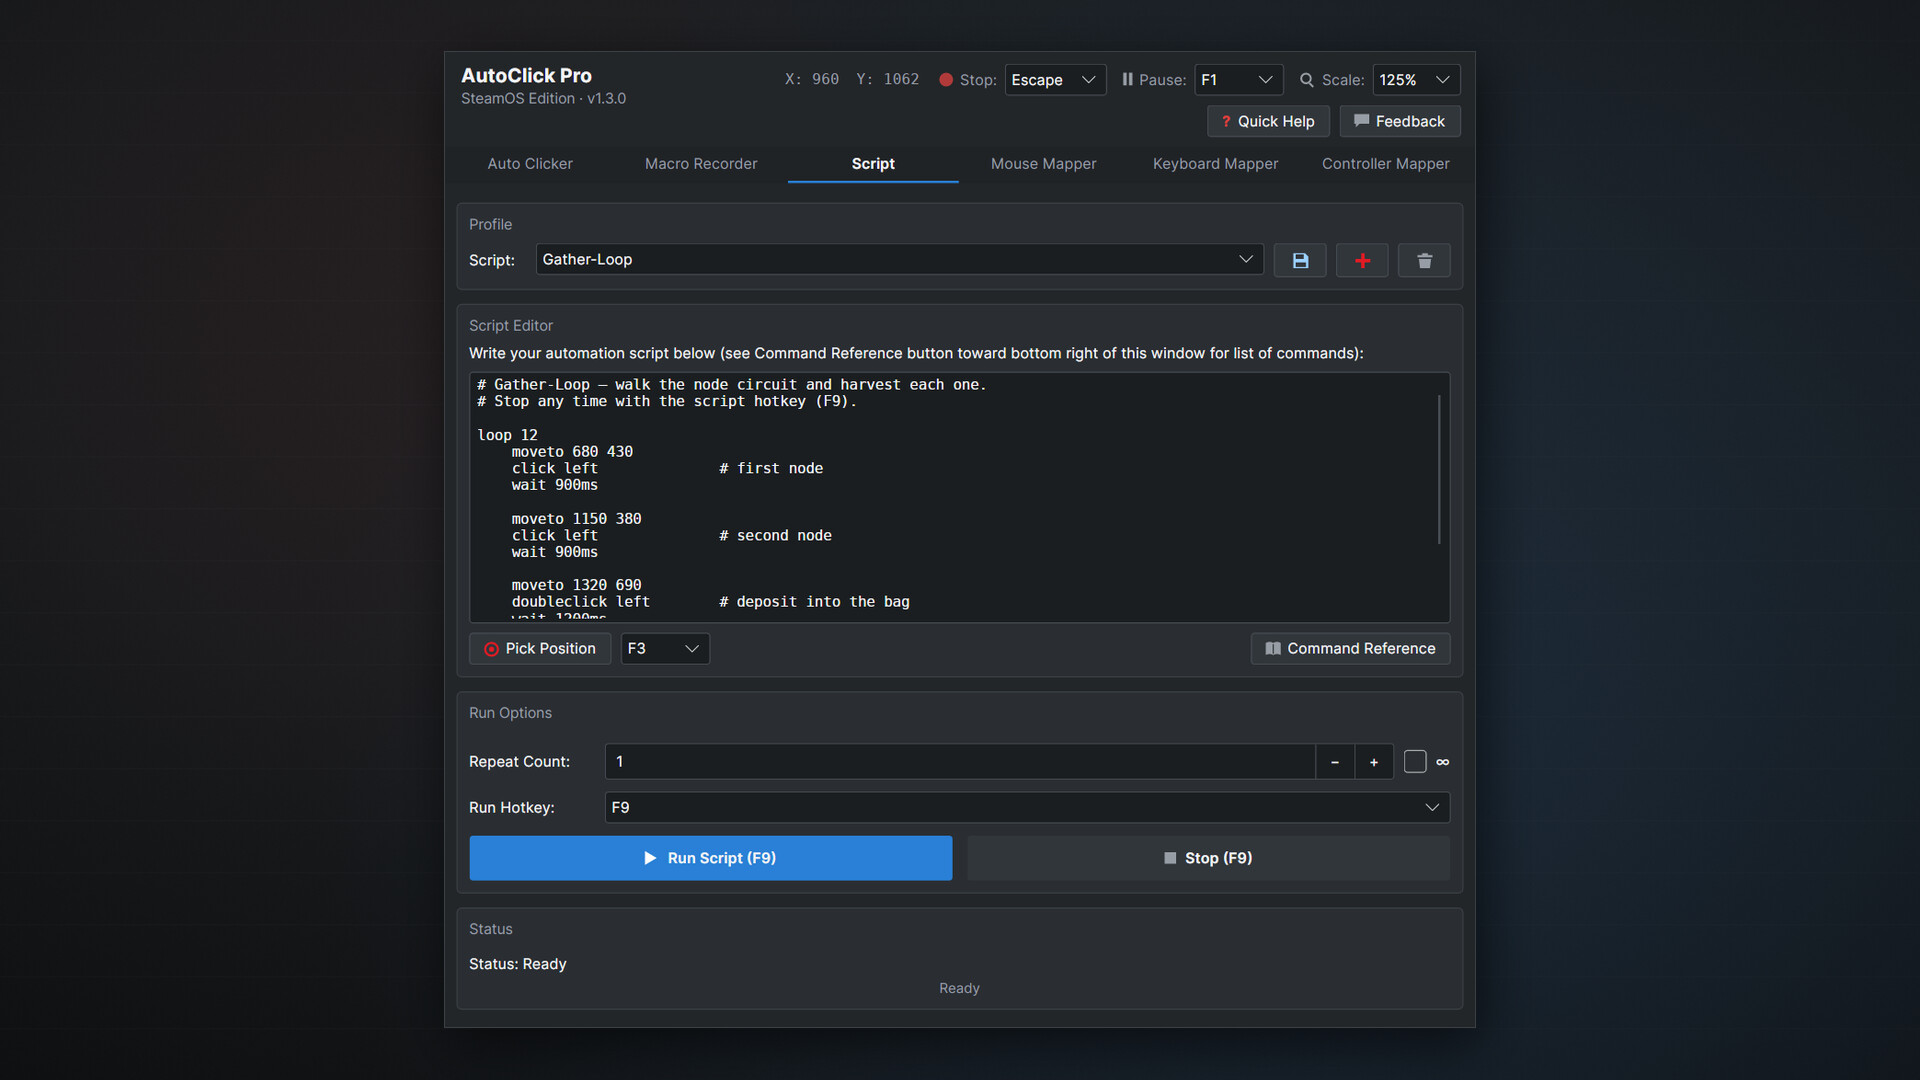Open the Stop hotkey Escape dropdown
This screenshot has width=1920, height=1080.
1055,80
